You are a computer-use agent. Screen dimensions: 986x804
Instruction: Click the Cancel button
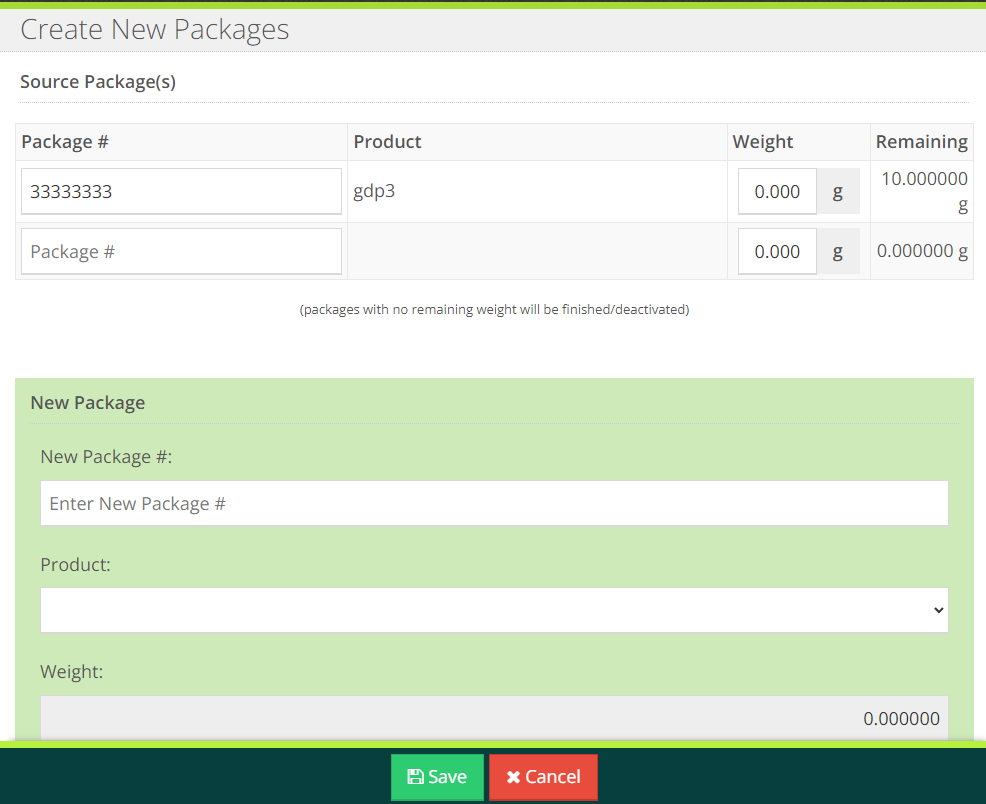point(543,777)
